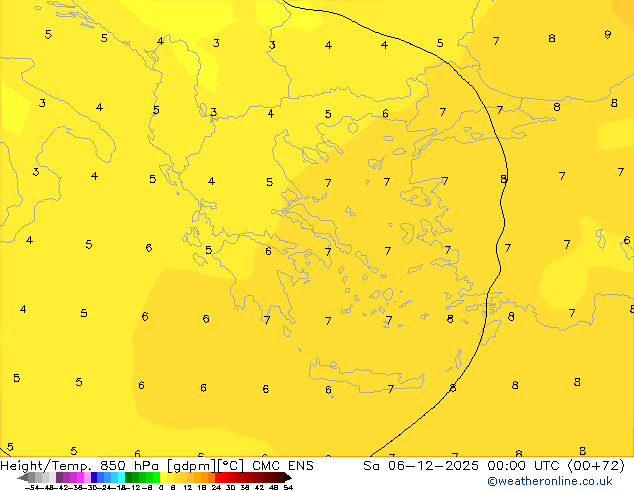Viewport: 634px width, 490px height.
Task: Click the dark red right arrow of color scale
Action: [286, 477]
